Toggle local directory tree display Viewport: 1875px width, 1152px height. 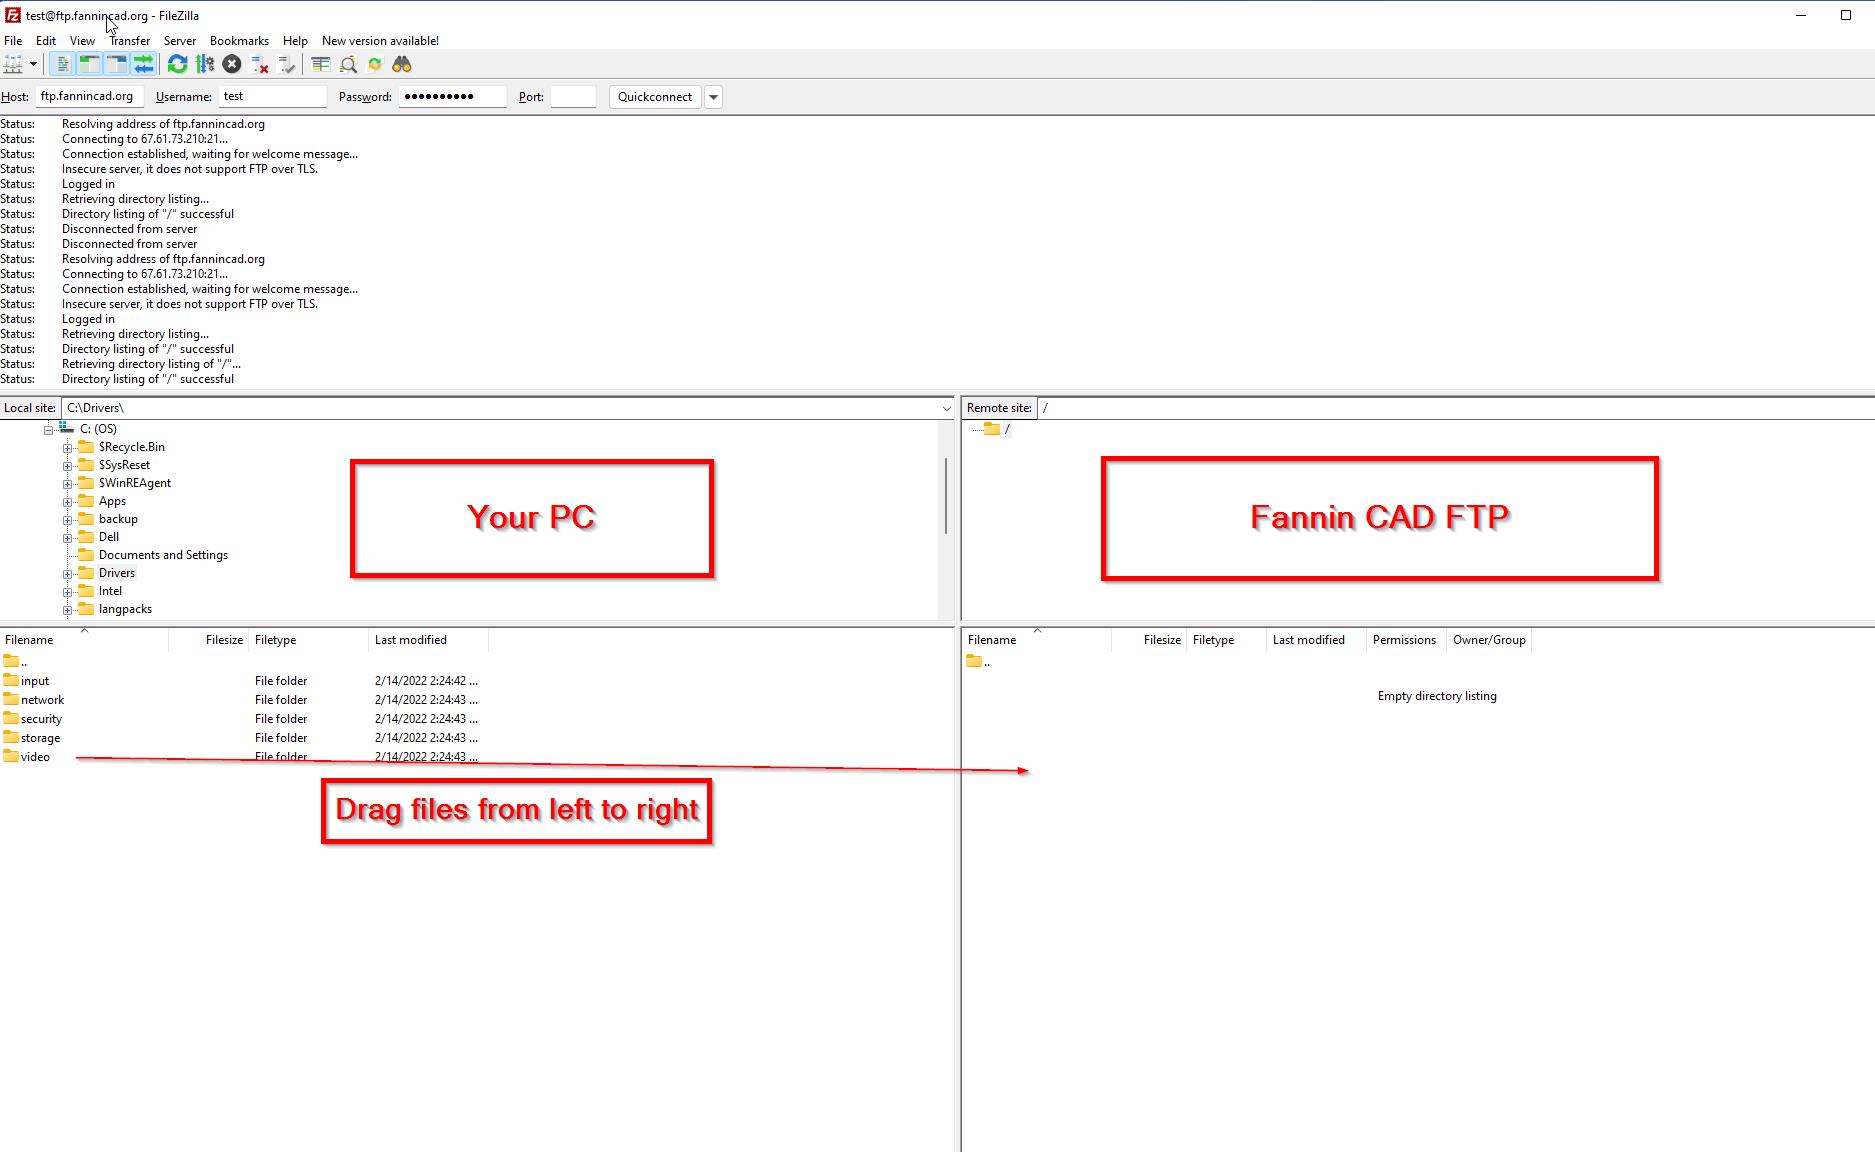tap(90, 64)
